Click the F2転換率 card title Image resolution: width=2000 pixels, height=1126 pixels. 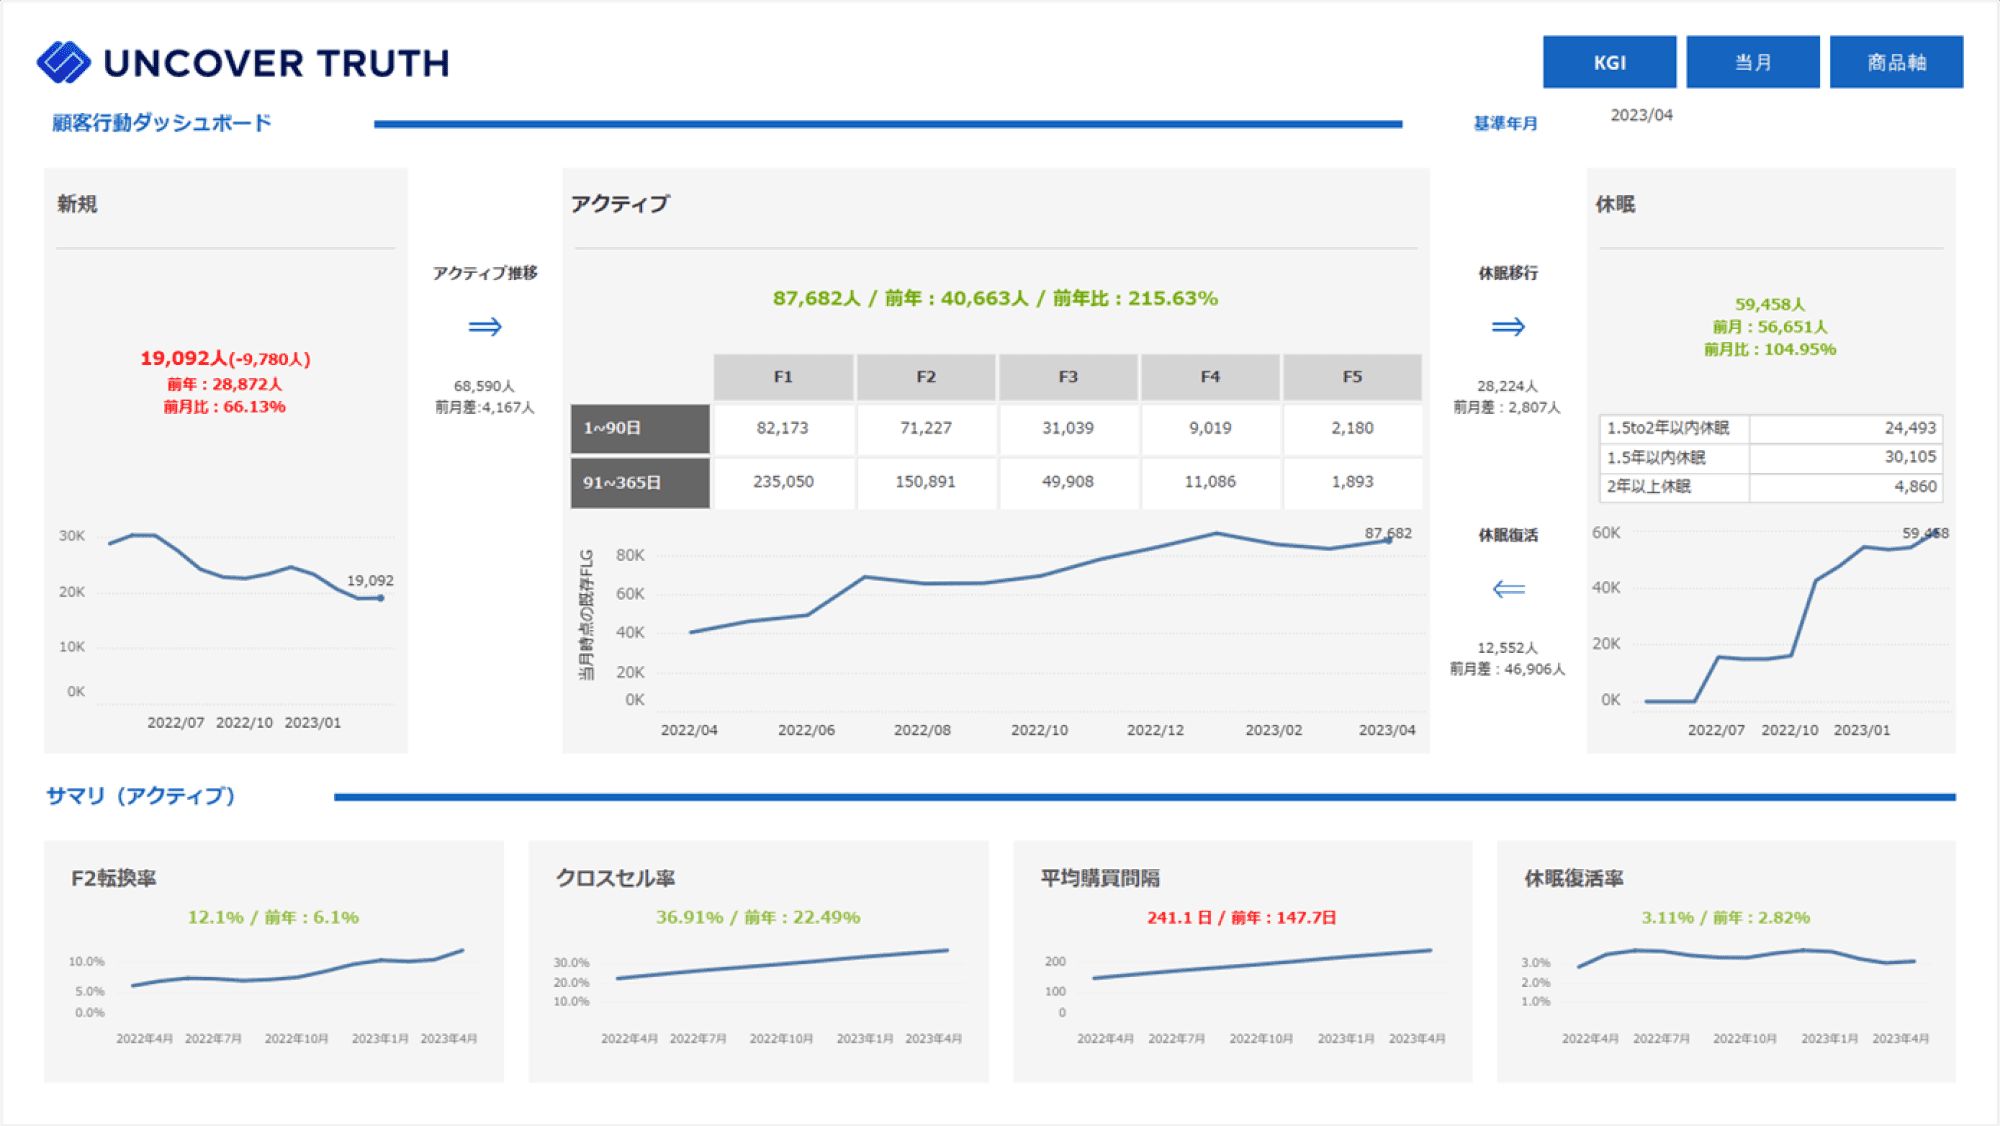(113, 878)
